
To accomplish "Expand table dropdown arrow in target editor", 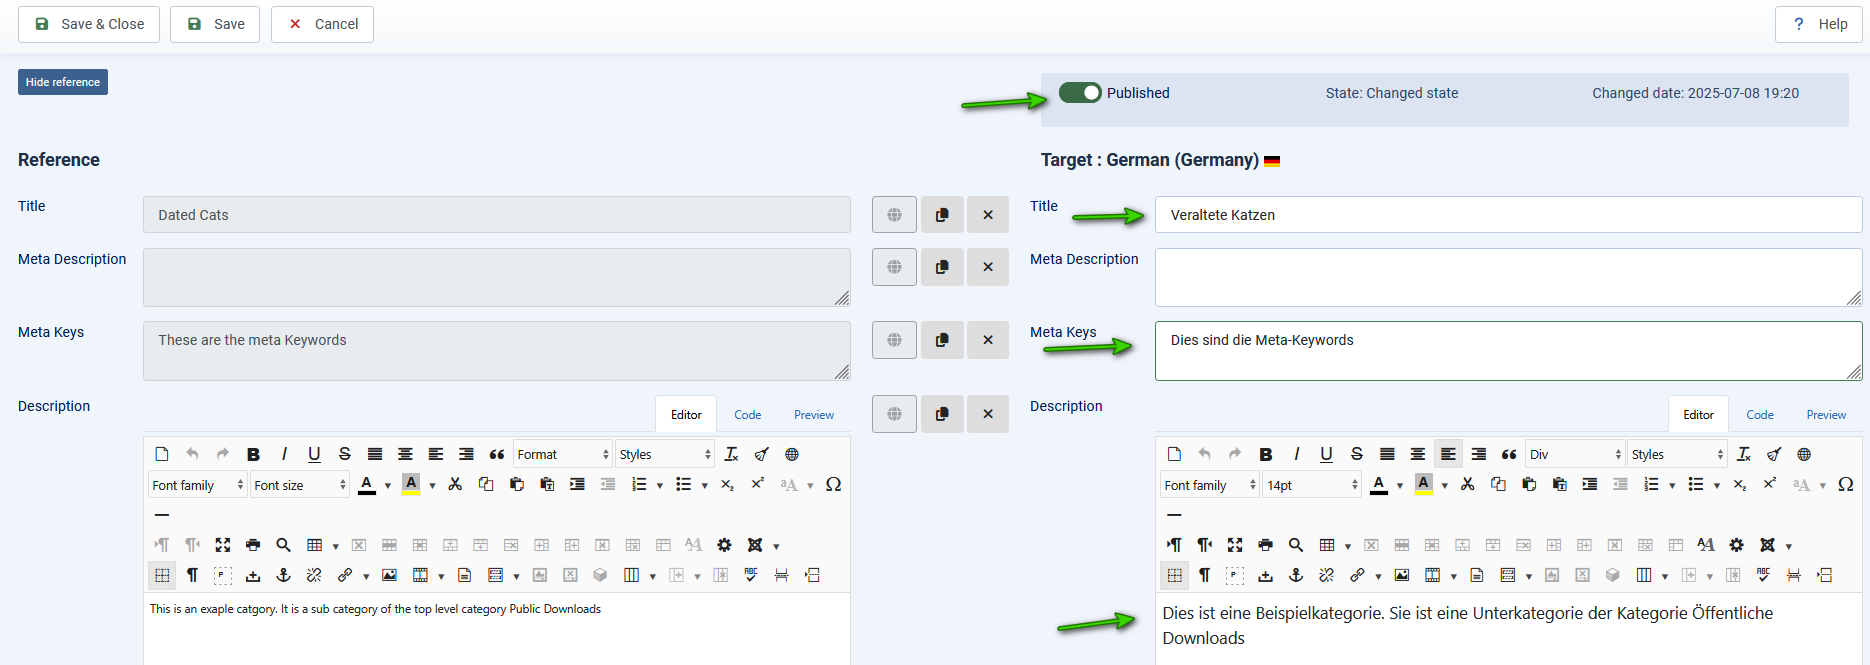I will [1348, 546].
